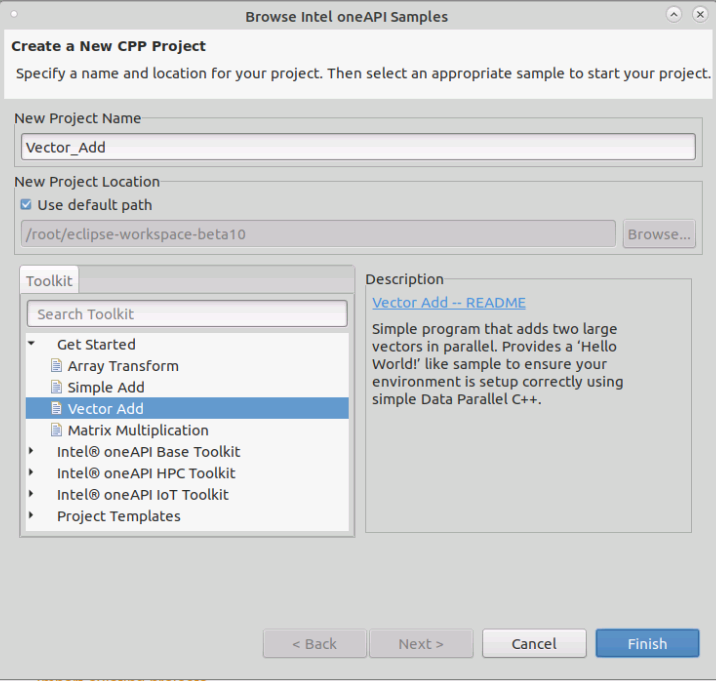716x681 pixels.
Task: Expand Intel oneAPI IoT Toolkit node
Action: (32, 494)
